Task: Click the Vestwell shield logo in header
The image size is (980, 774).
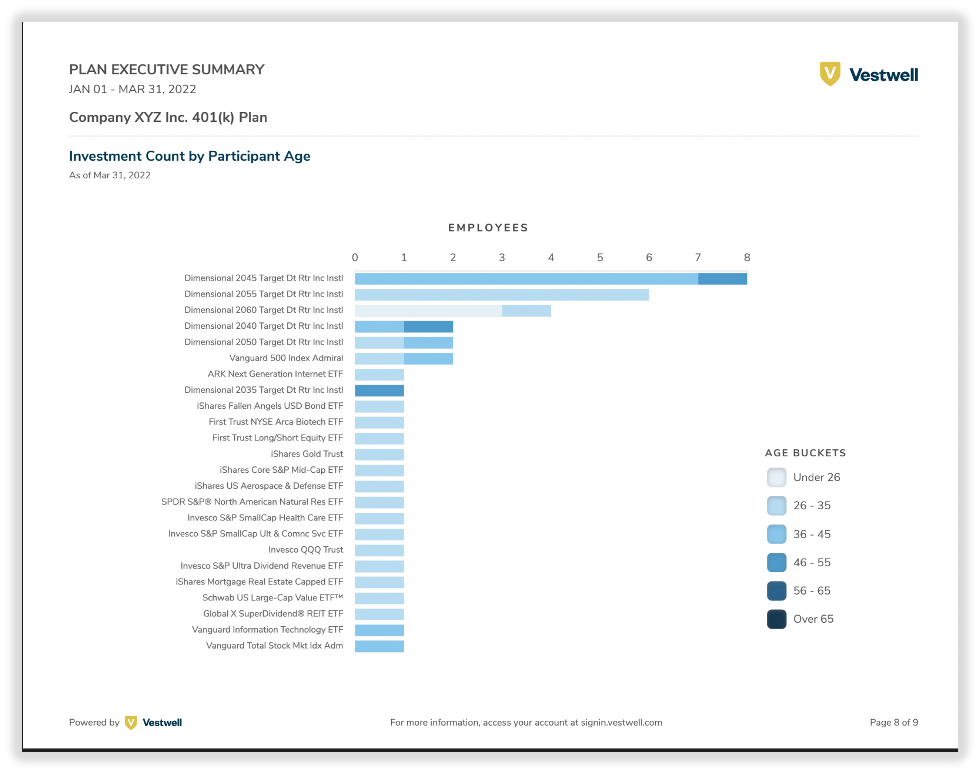Action: 830,74
